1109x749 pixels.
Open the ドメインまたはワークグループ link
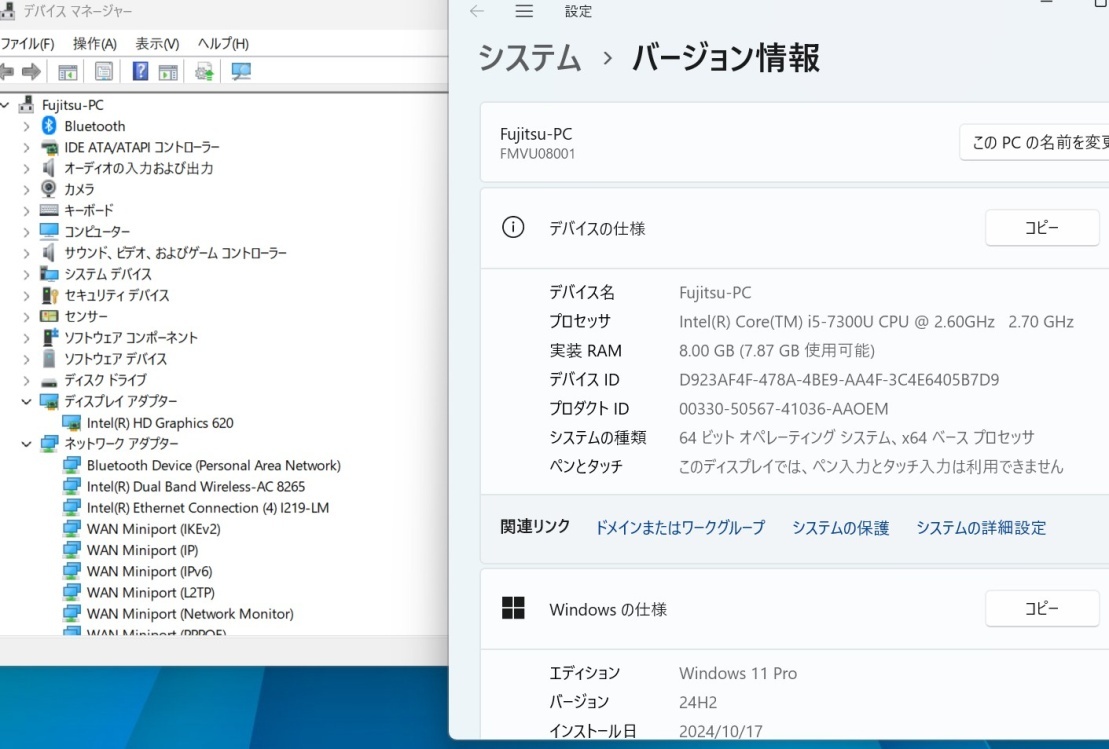tap(680, 528)
